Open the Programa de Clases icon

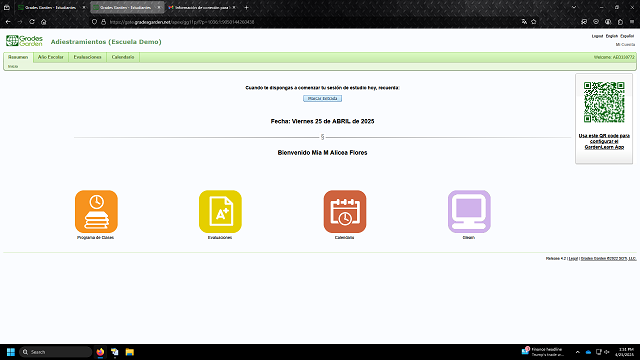pyautogui.click(x=96, y=211)
